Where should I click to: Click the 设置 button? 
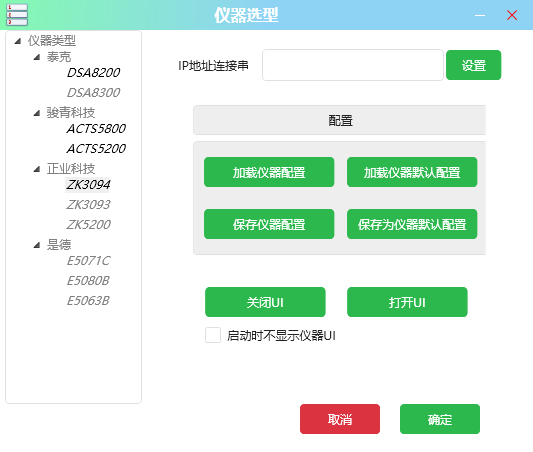(474, 65)
